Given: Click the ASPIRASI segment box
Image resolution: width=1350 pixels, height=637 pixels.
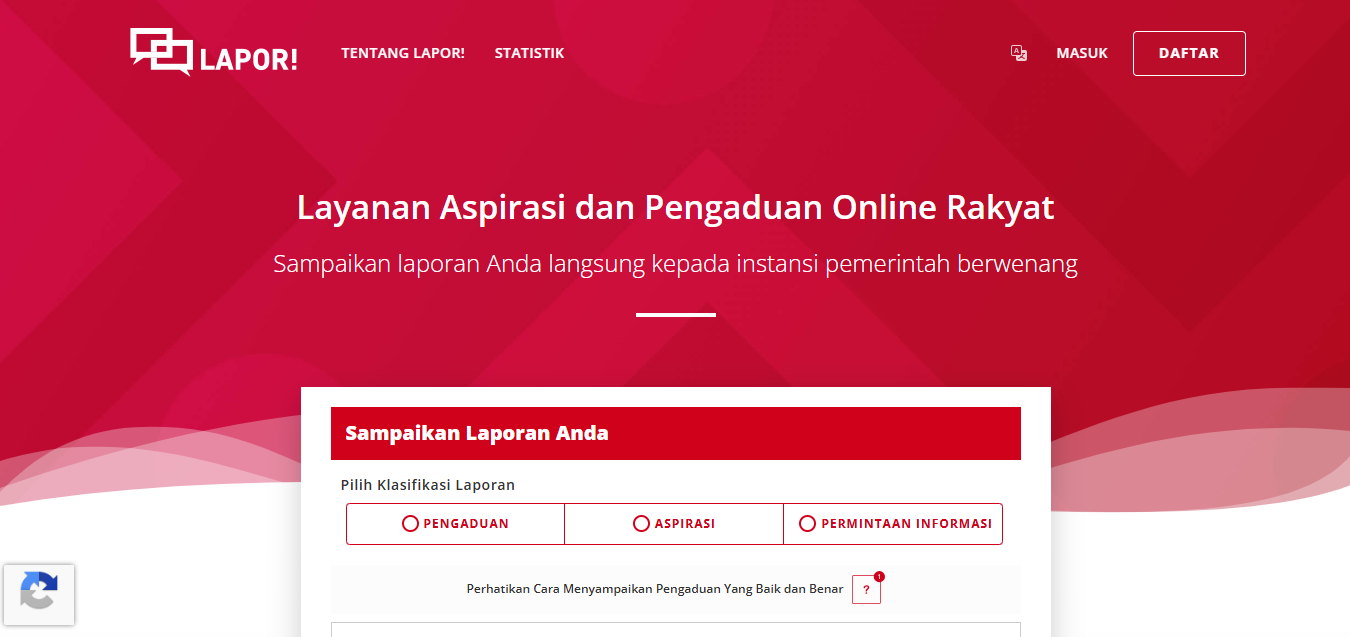Looking at the screenshot, I should [x=673, y=523].
